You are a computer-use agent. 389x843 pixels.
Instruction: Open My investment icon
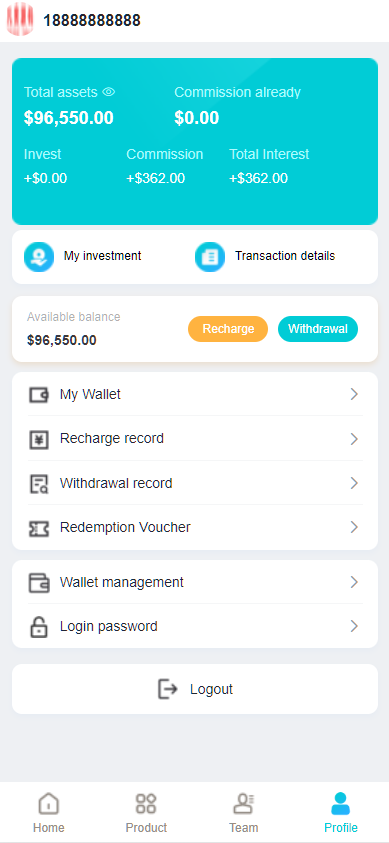[39, 256]
